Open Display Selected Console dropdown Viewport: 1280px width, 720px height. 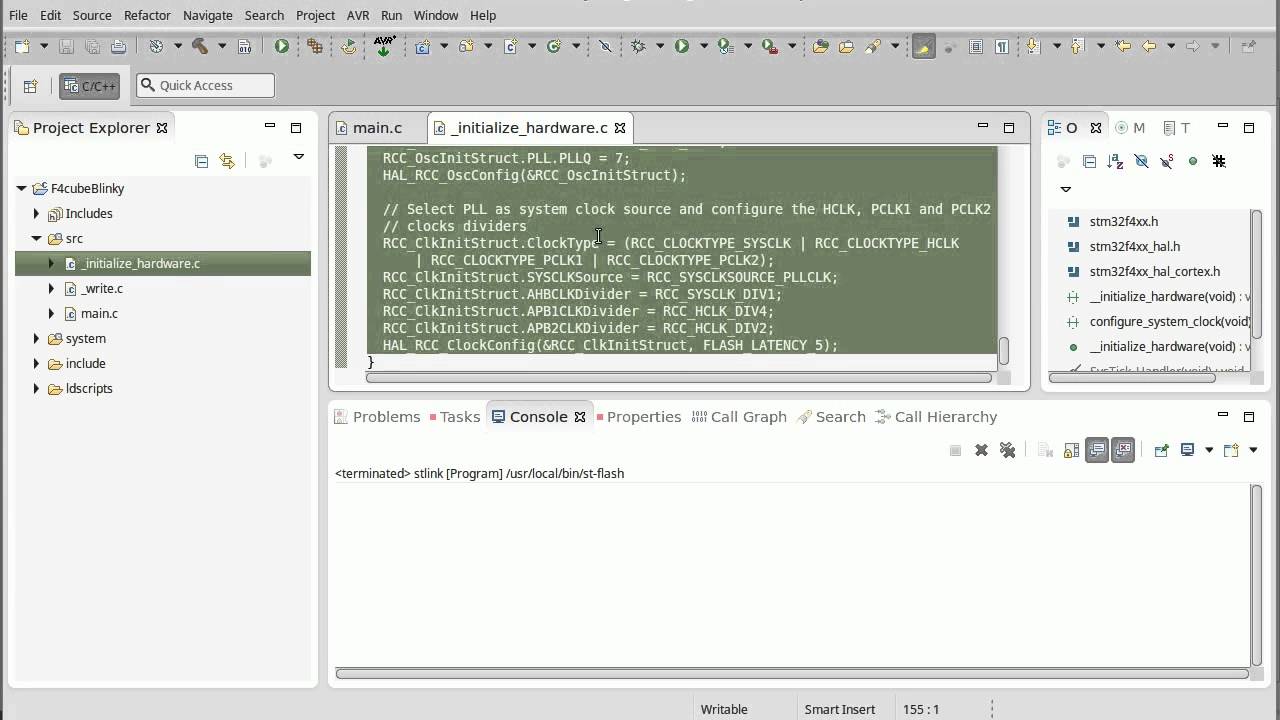1209,450
